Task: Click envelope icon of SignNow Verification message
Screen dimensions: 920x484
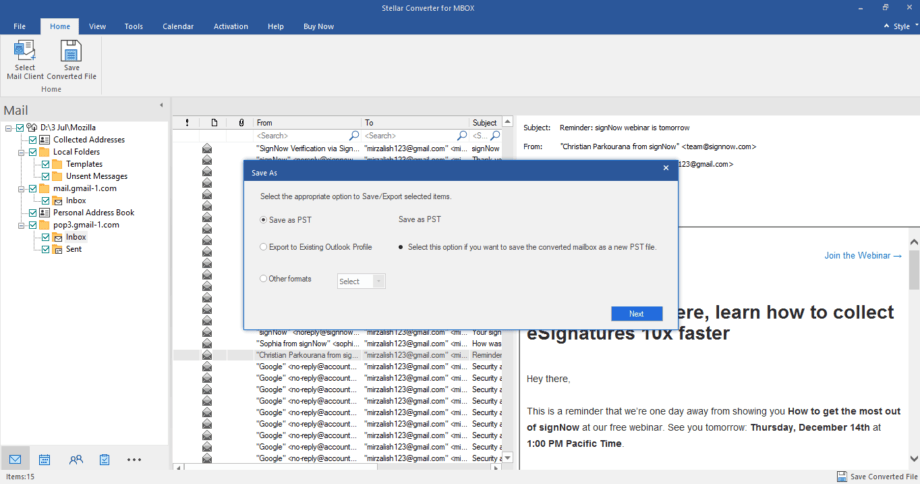Action: click(207, 148)
